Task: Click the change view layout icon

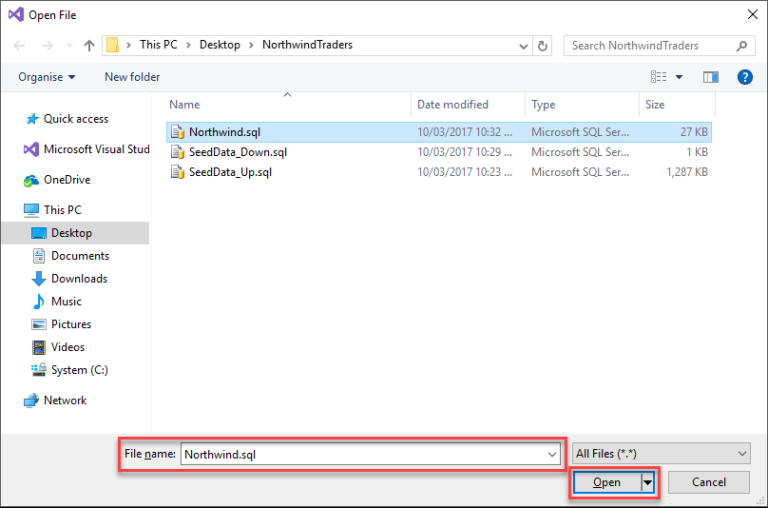Action: click(659, 77)
